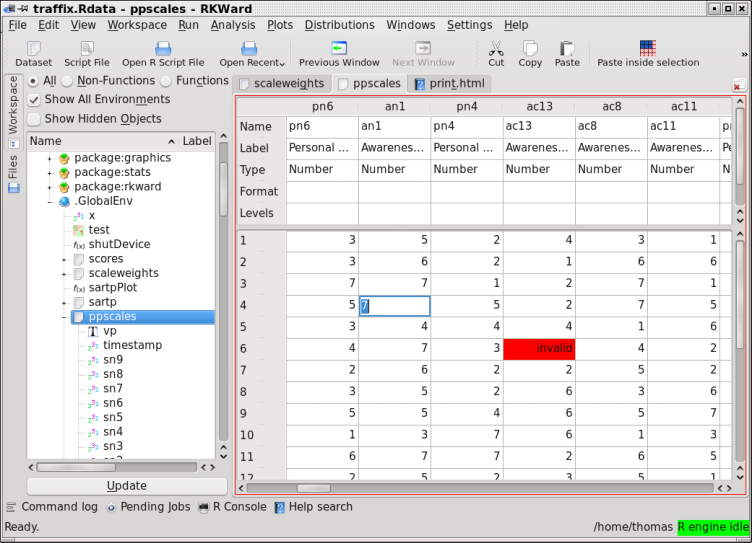
Task: Uncheck Show All Environments checkbox
Action: (x=34, y=100)
